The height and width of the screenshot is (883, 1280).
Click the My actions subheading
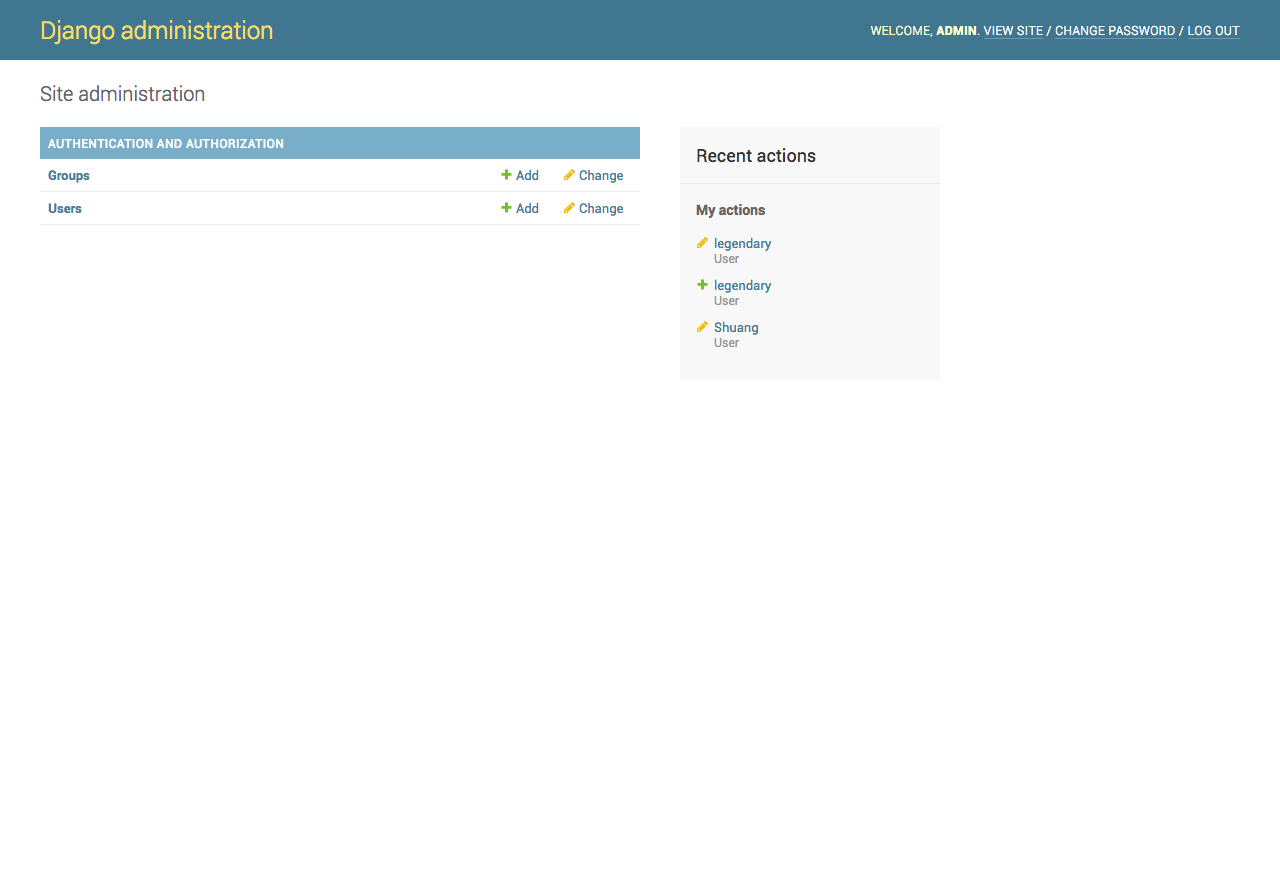(x=730, y=210)
